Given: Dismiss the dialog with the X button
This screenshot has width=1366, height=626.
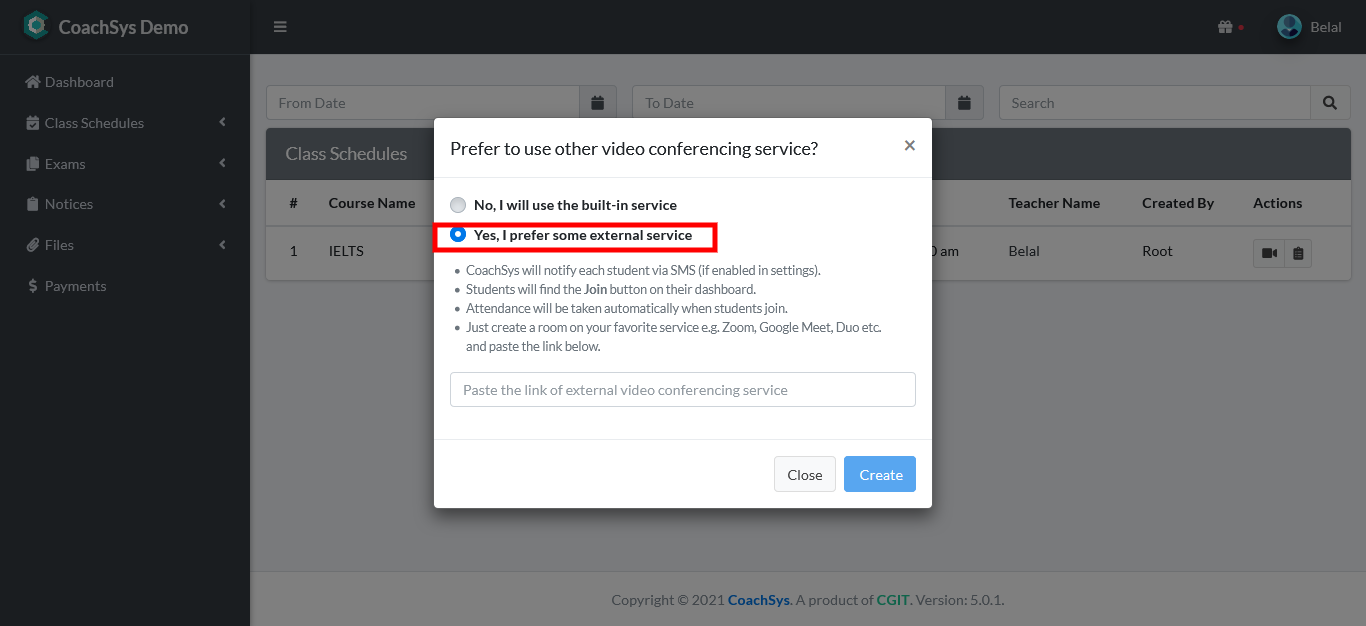Looking at the screenshot, I should [909, 145].
